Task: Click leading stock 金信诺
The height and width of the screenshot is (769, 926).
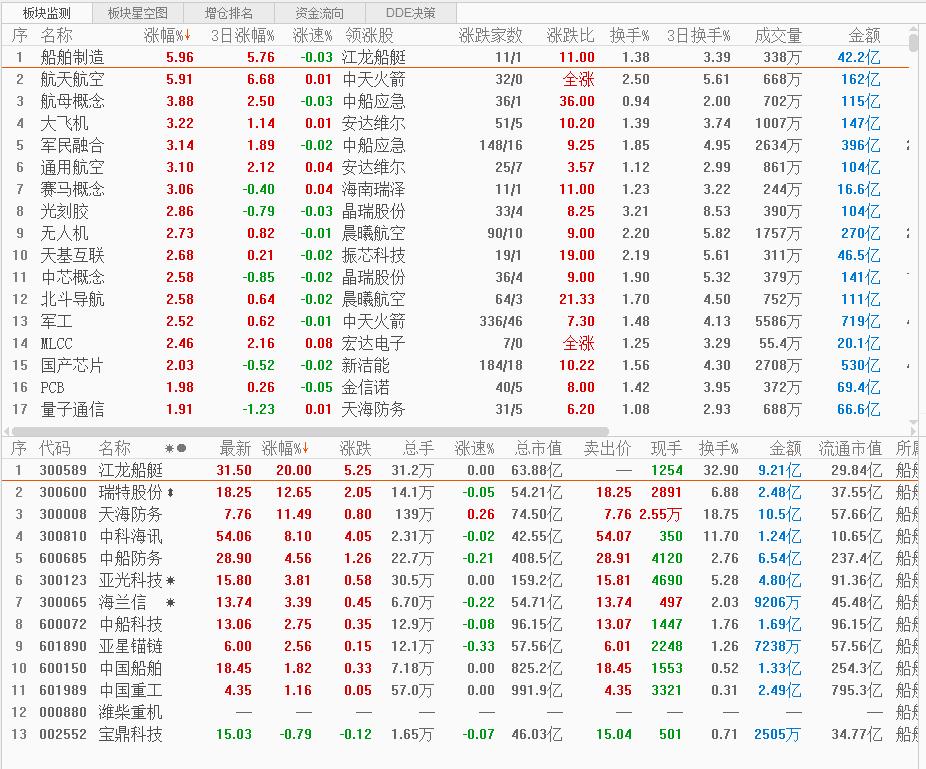Action: [366, 387]
